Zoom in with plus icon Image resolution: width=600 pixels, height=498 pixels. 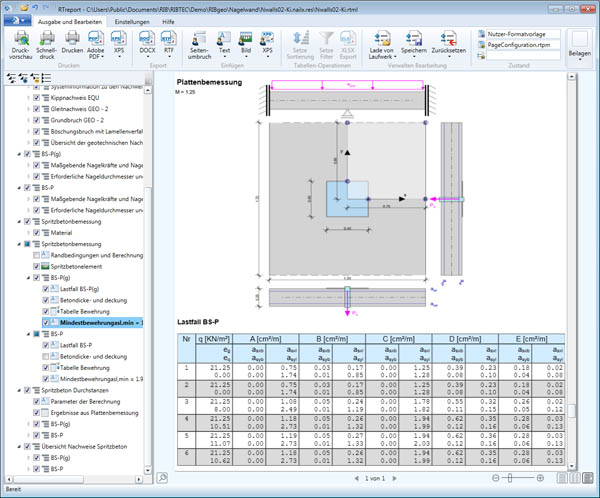tap(540, 478)
